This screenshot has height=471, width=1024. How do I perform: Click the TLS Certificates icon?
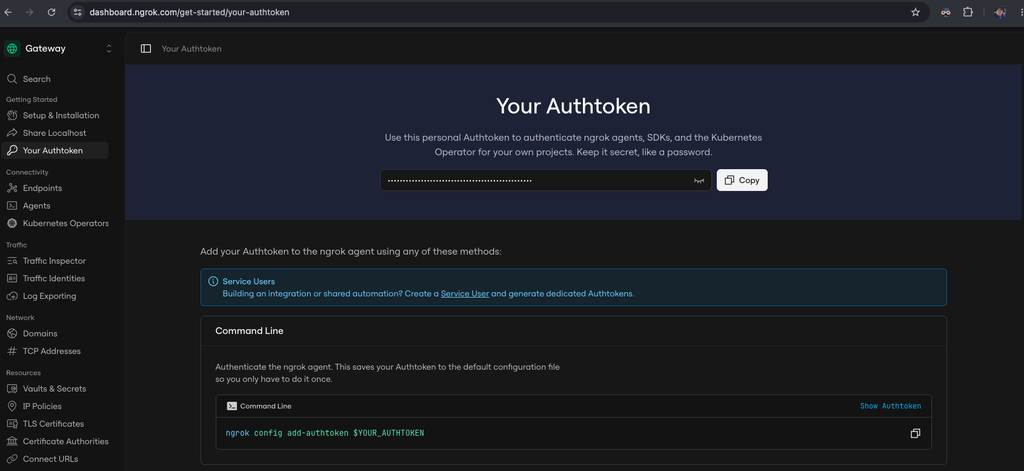click(x=12, y=424)
